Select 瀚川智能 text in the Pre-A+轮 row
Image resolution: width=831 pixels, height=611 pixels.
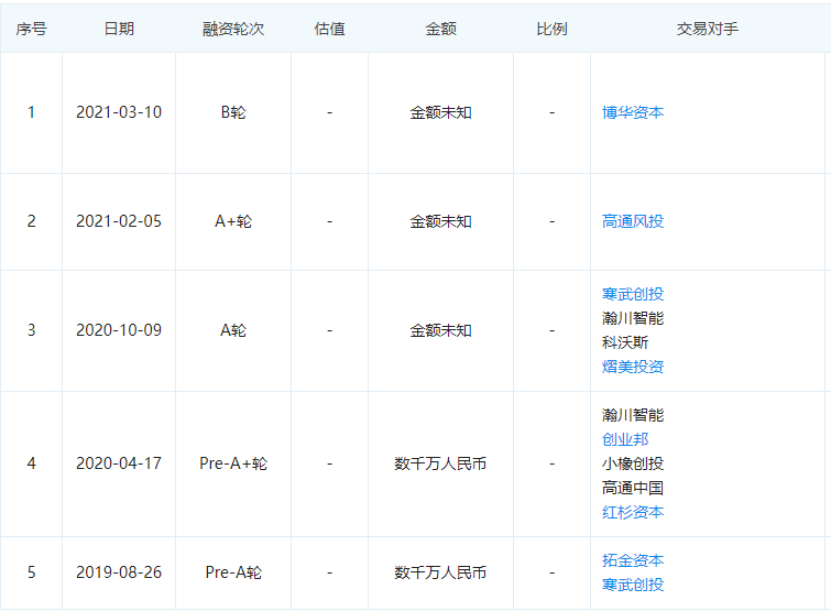pos(632,415)
